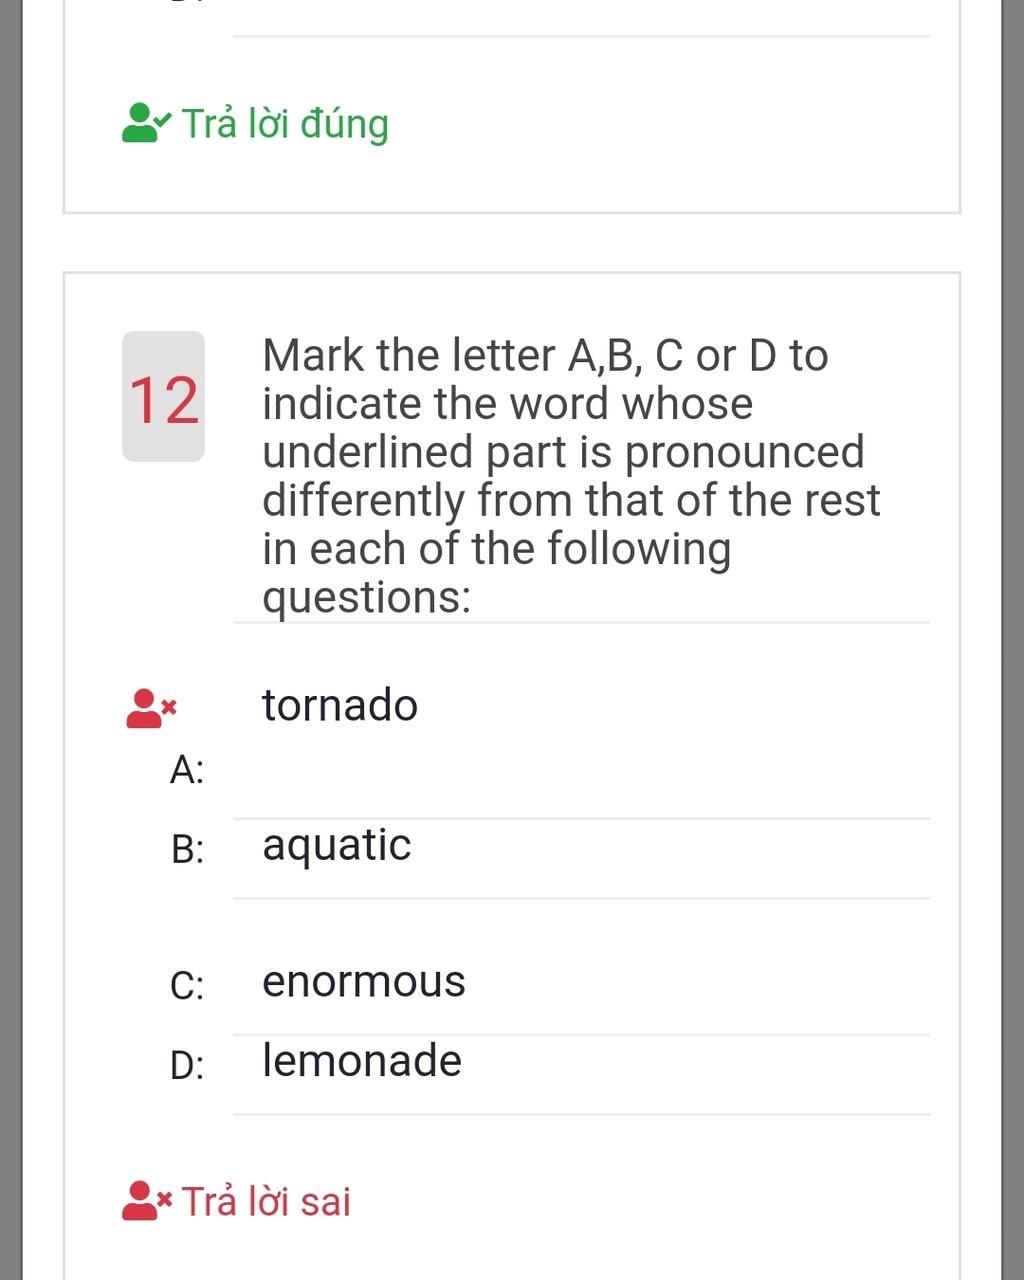
Task: Click the D: option label
Action: tap(187, 1065)
